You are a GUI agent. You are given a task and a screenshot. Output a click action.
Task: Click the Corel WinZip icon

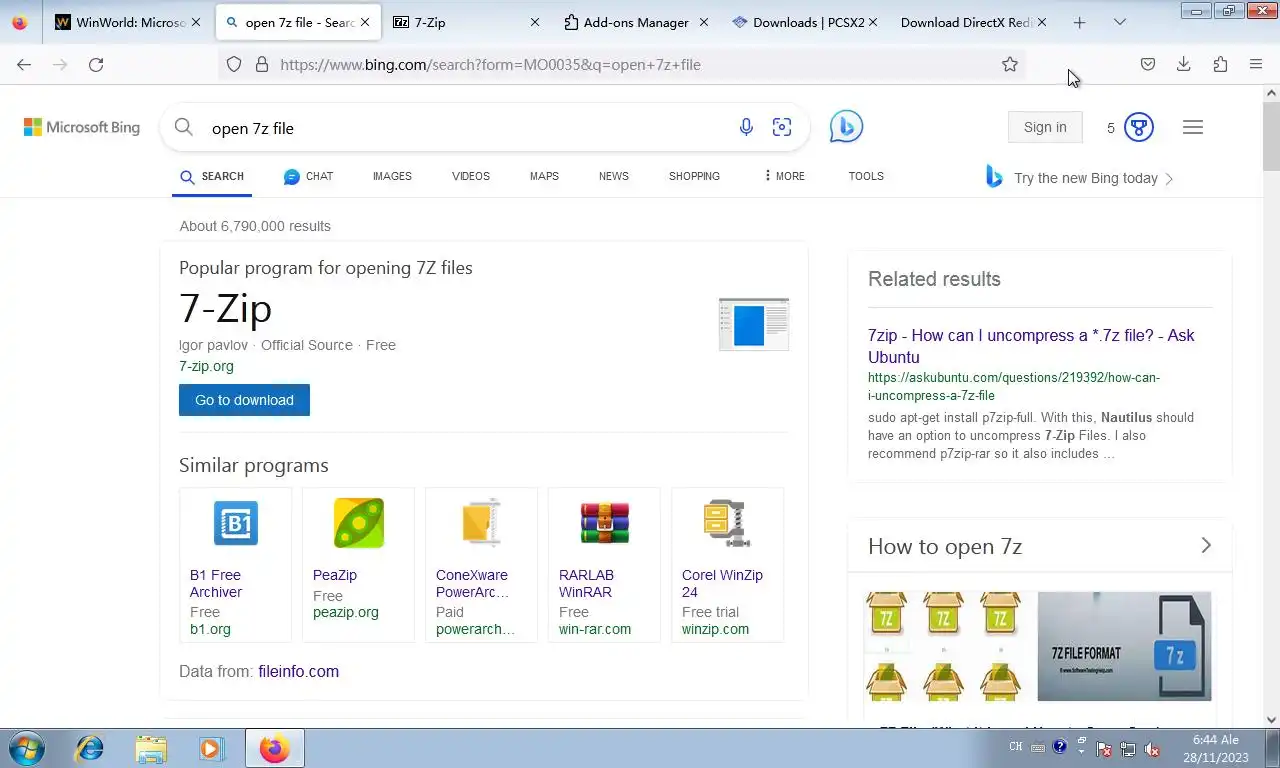tap(727, 523)
